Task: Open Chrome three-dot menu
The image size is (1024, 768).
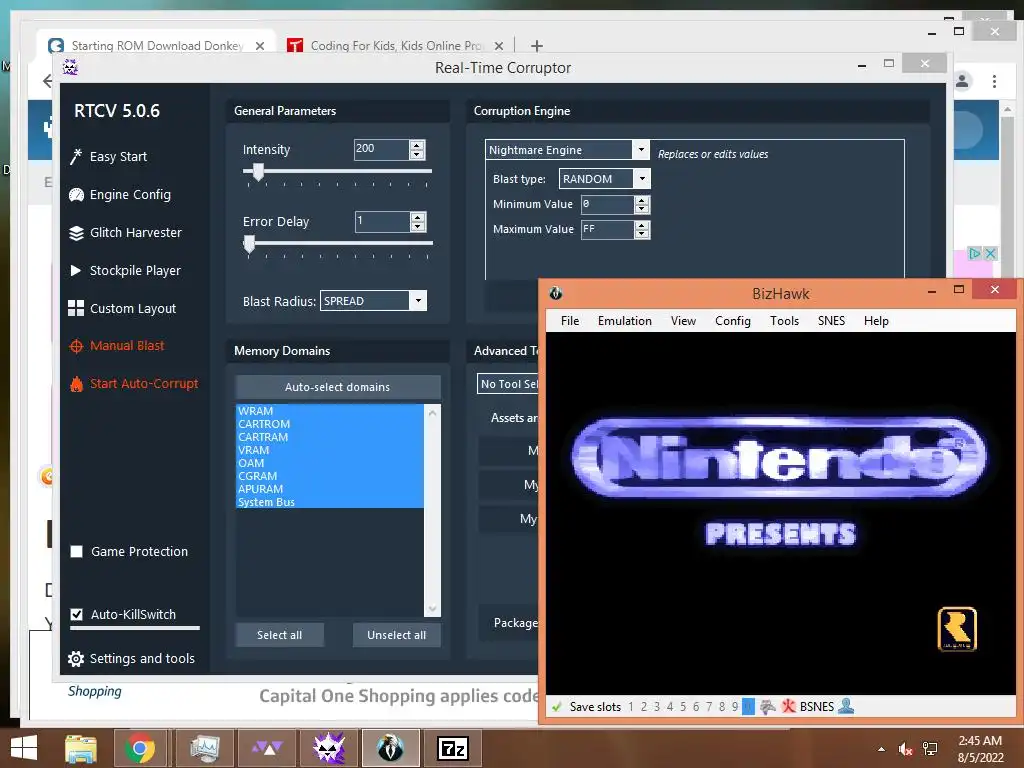Action: click(x=994, y=82)
